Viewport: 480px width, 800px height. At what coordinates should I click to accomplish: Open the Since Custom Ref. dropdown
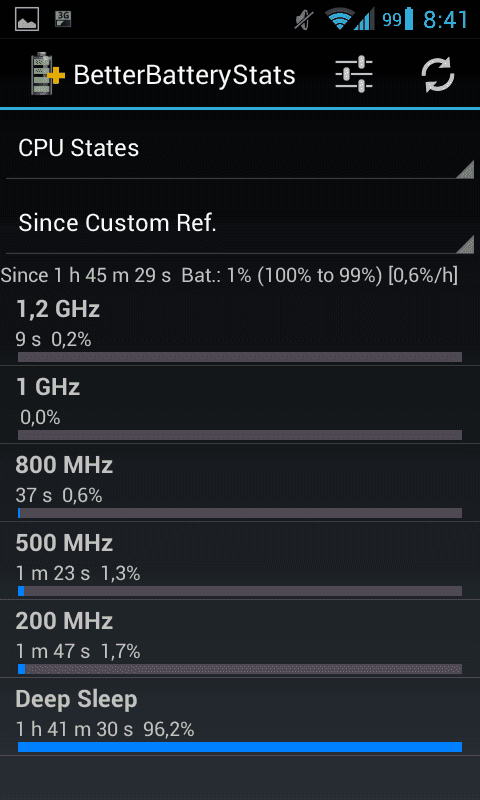[x=240, y=223]
